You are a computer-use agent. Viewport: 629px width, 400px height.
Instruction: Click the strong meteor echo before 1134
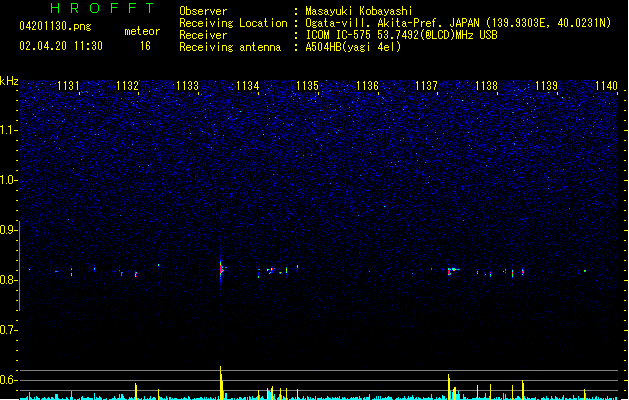click(222, 269)
